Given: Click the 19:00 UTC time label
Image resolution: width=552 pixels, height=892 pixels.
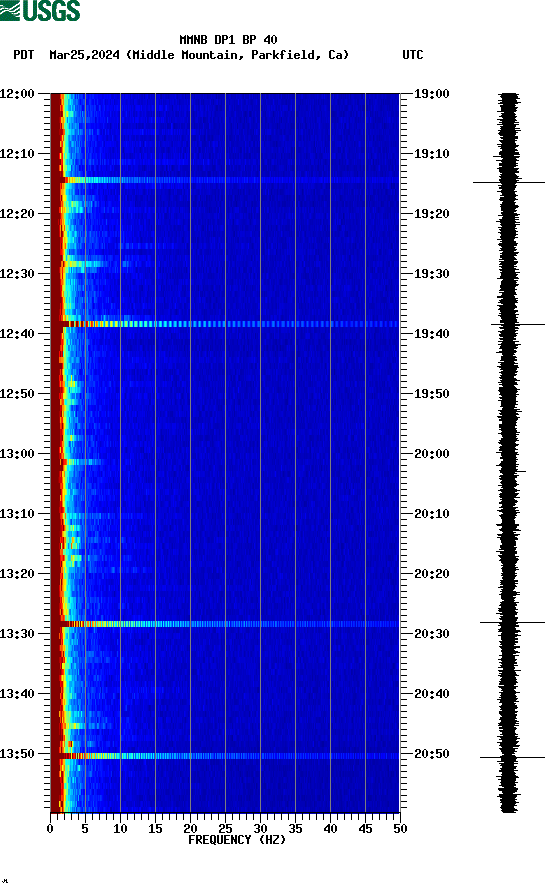Looking at the screenshot, I should (x=431, y=94).
